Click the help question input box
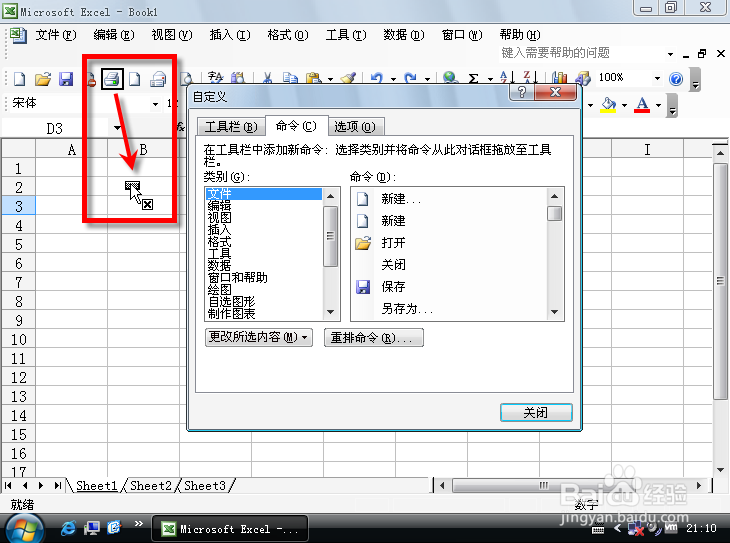This screenshot has width=730, height=543. pos(582,53)
